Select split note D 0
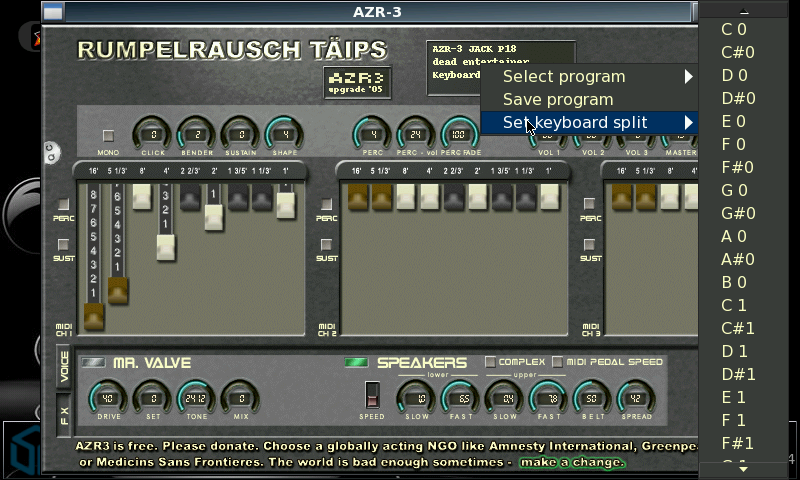 click(743, 75)
